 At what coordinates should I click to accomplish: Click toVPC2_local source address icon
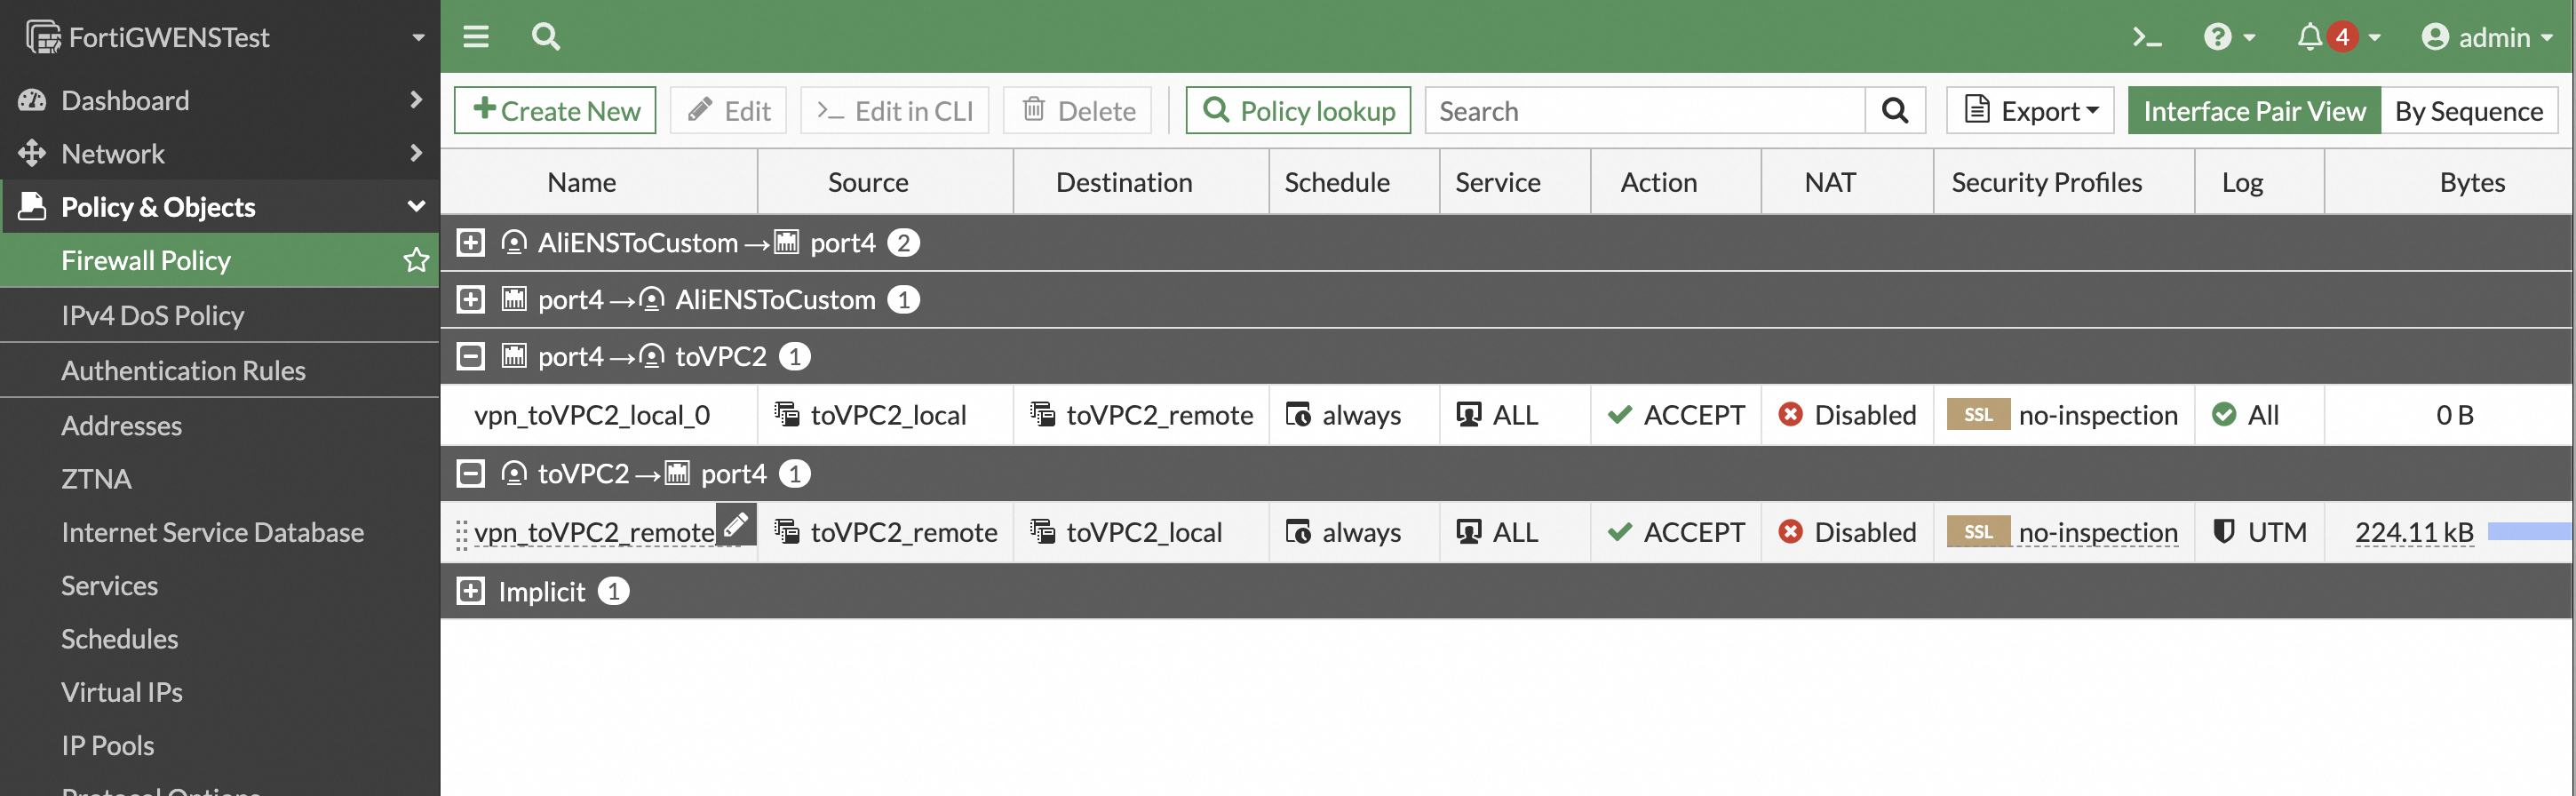click(x=787, y=414)
